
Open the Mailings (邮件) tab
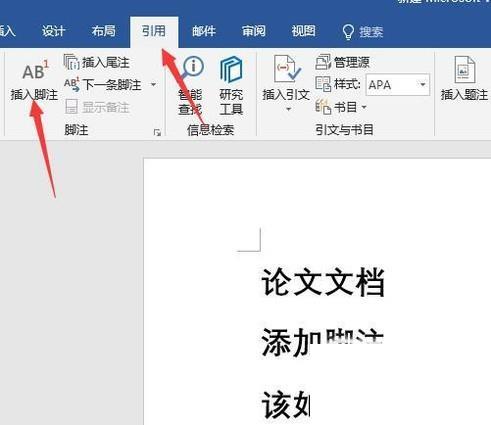point(204,31)
